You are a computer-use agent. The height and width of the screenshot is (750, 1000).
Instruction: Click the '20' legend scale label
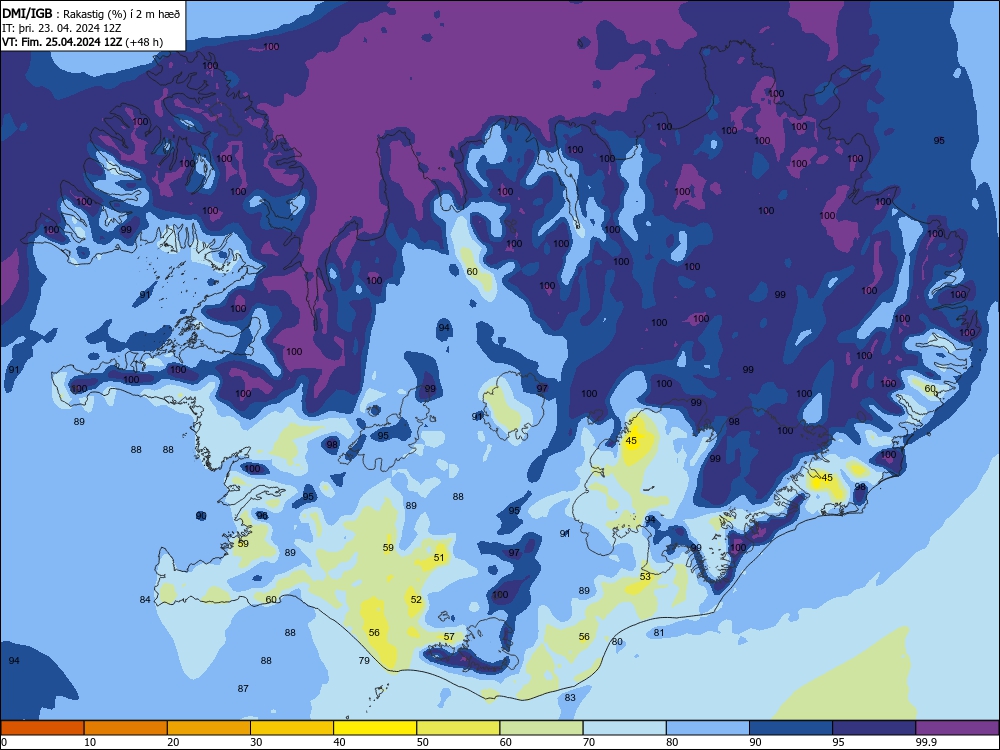173,742
